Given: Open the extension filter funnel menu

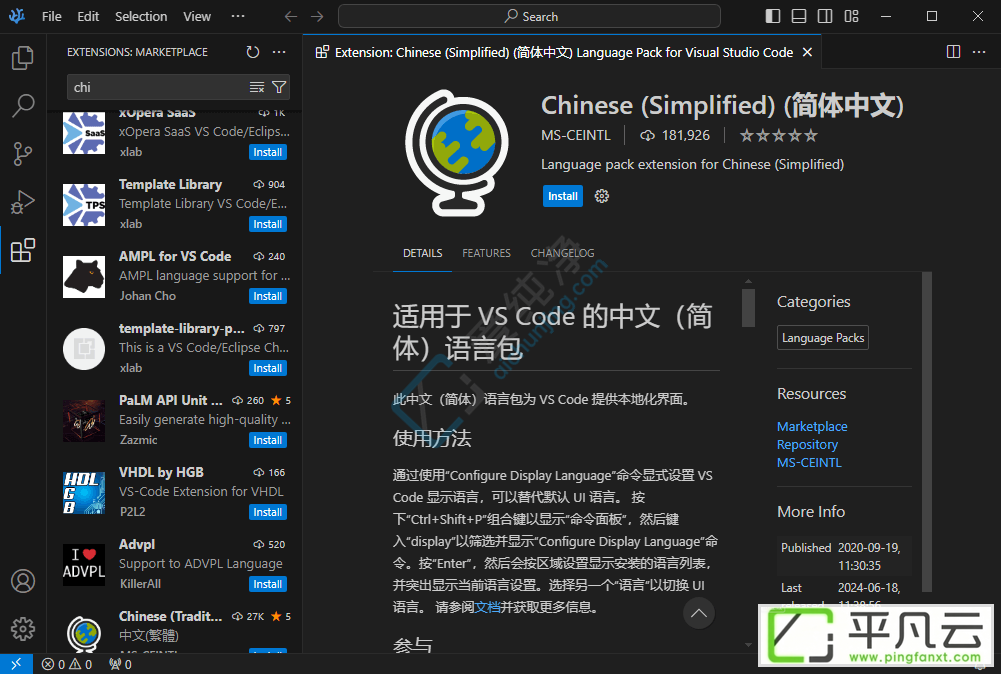Looking at the screenshot, I should tap(279, 87).
